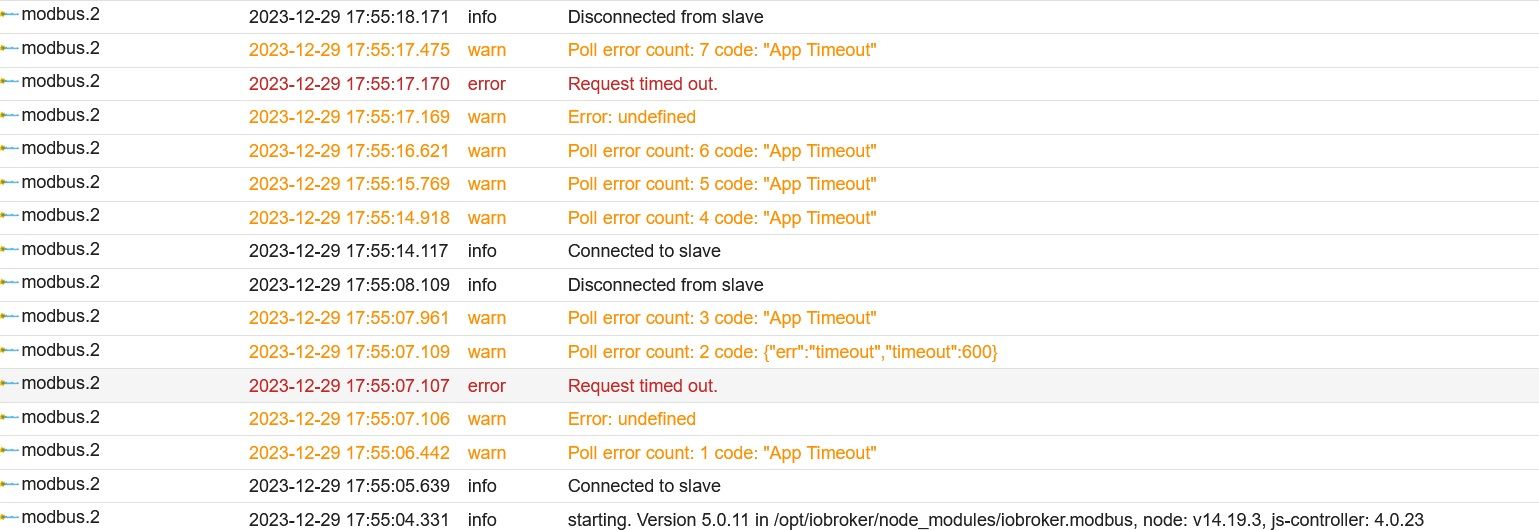
Task: Click the 'error' severity label at 17:55:07.107
Action: 487,386
